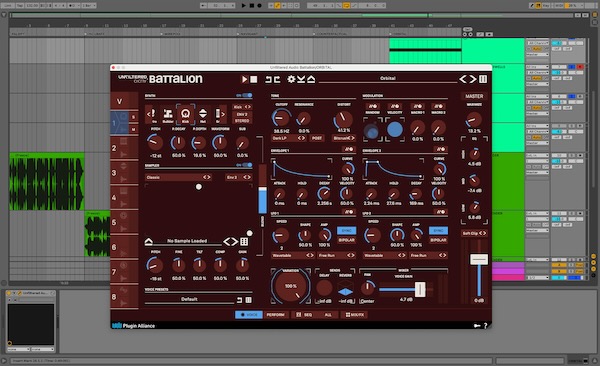Image resolution: width=600 pixels, height=366 pixels.
Task: Open the preset browser icon next to arrows
Action: [483, 79]
